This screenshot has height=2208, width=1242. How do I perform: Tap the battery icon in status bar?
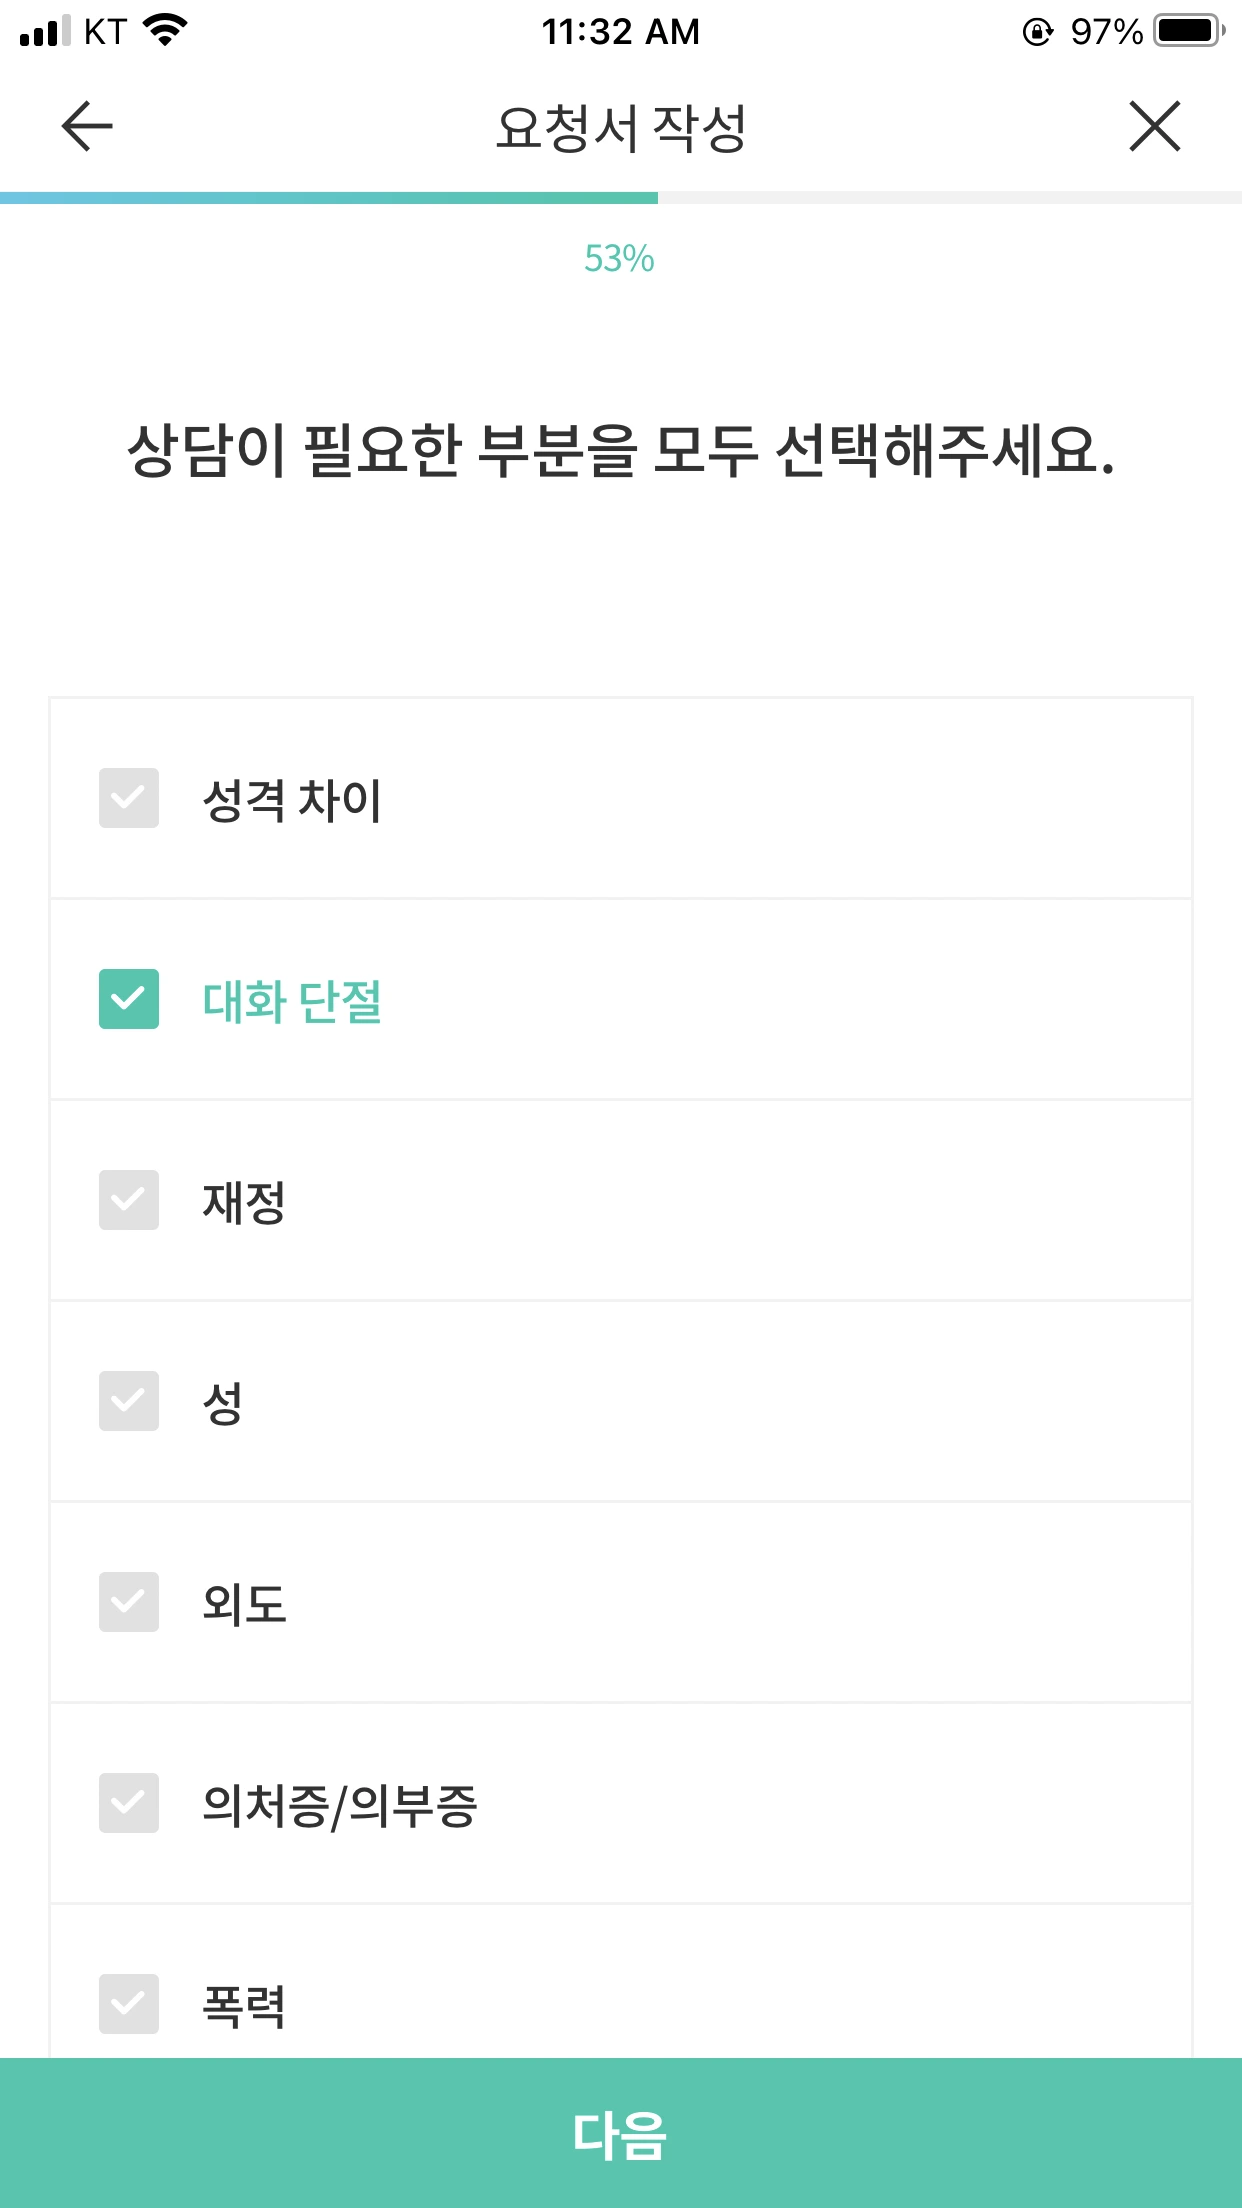coord(1190,31)
